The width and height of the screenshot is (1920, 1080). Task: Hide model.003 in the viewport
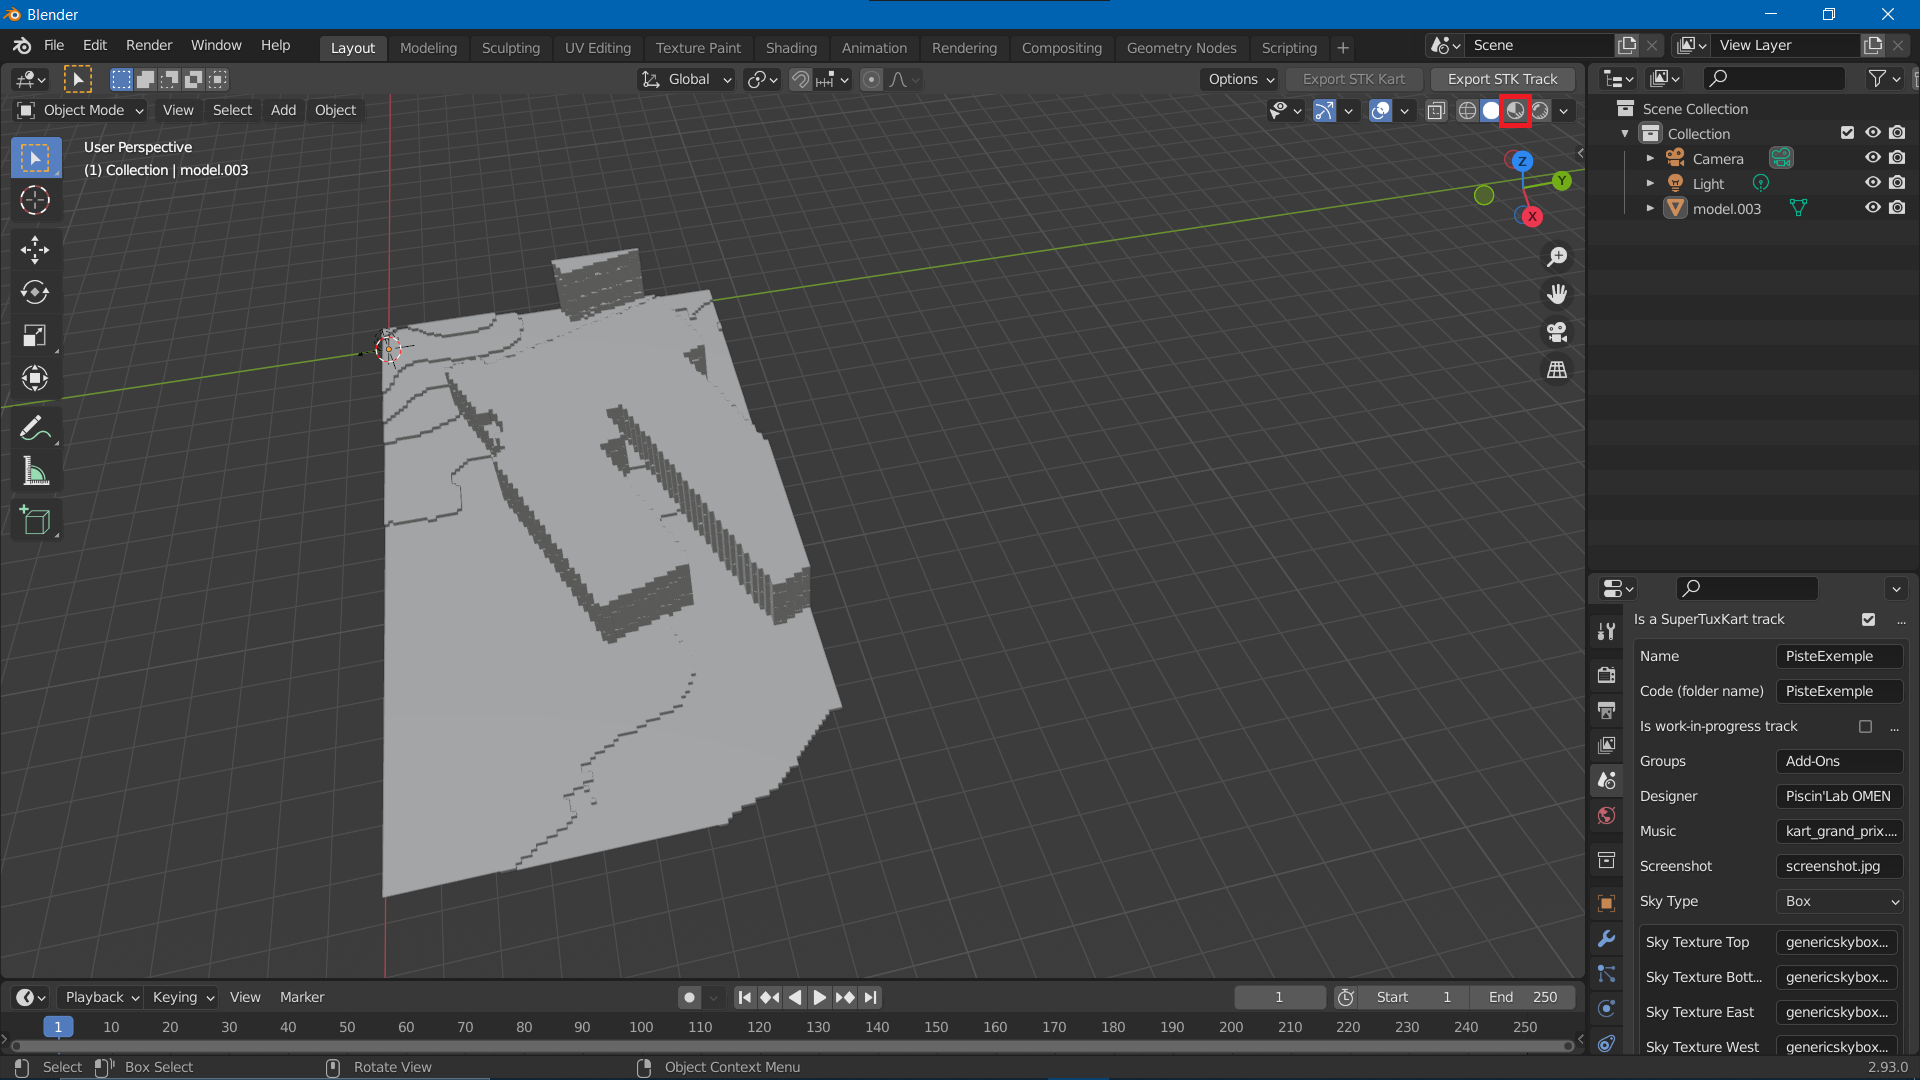point(1872,208)
